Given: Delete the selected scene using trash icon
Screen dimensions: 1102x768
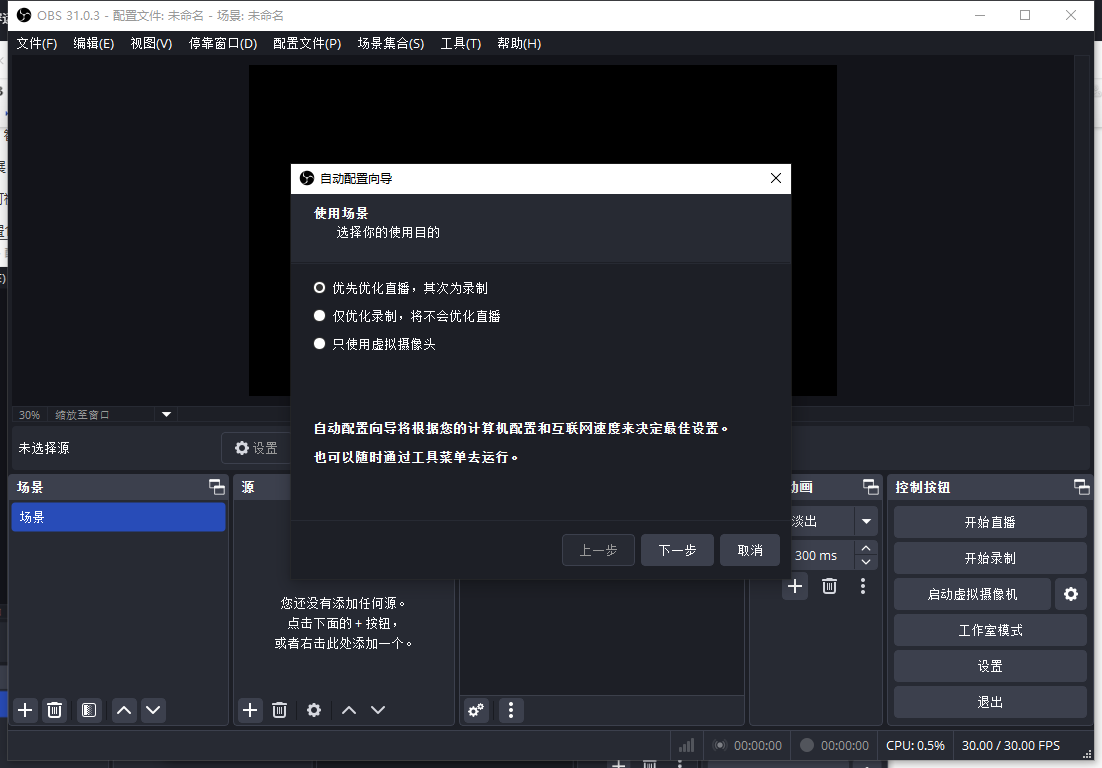Looking at the screenshot, I should (55, 710).
